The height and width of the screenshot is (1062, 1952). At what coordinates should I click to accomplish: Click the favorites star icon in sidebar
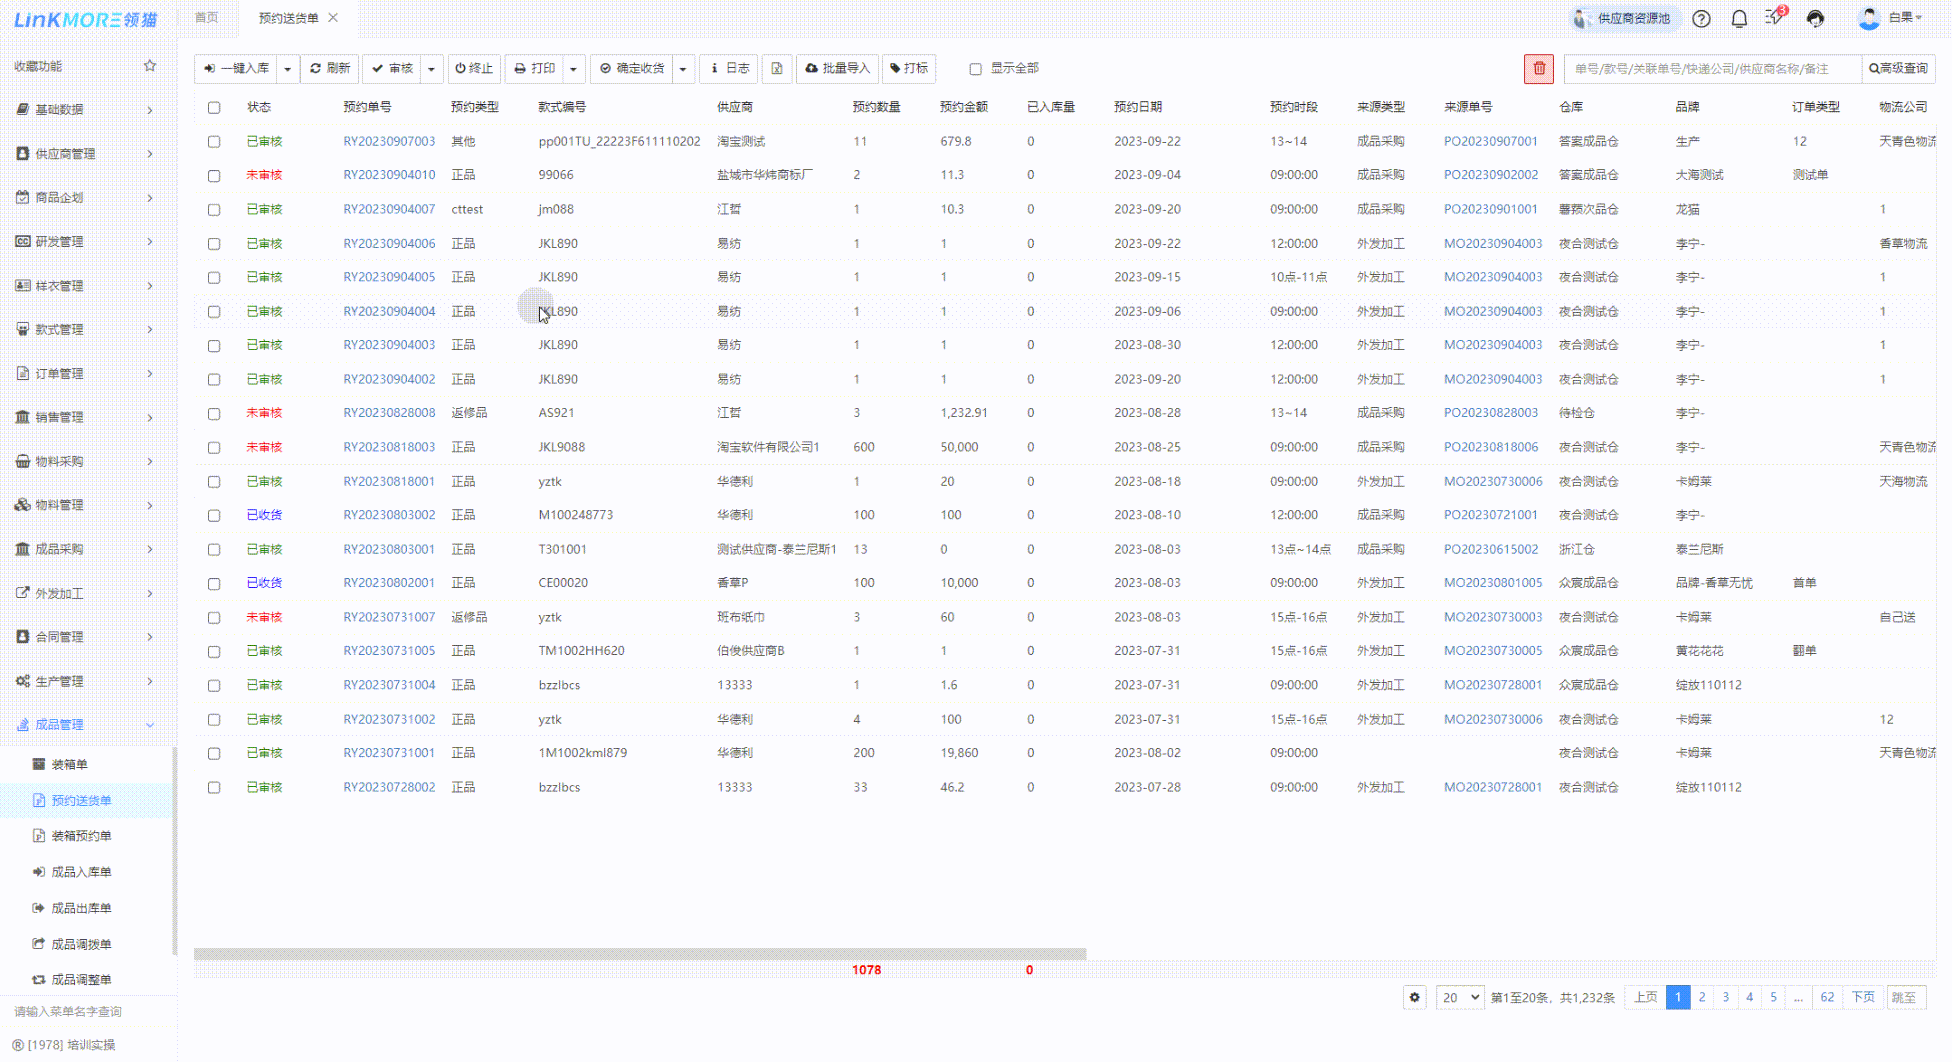click(150, 66)
